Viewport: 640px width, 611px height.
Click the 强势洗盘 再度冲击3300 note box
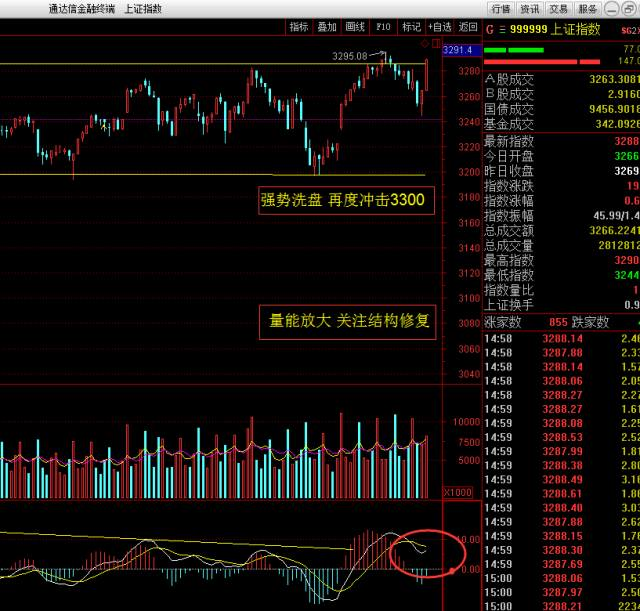coord(346,200)
